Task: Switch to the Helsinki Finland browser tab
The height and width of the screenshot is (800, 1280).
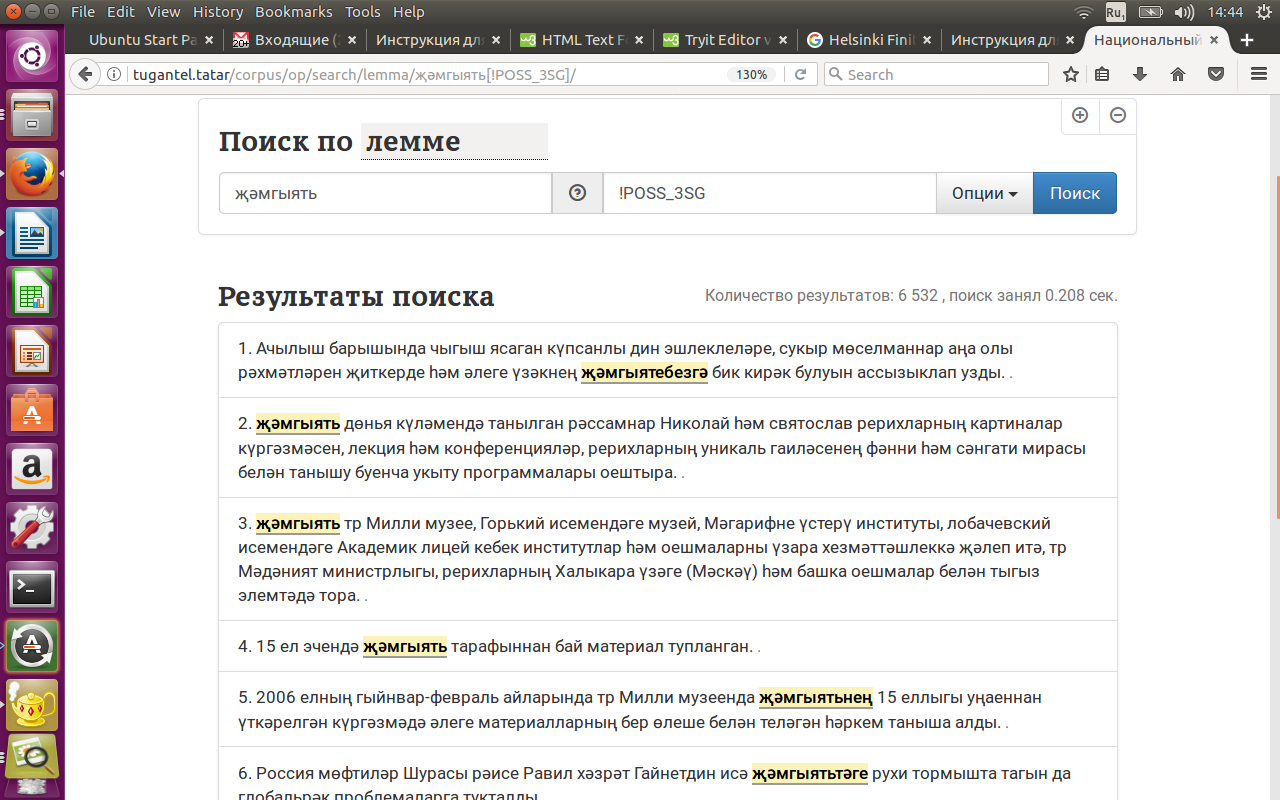Action: 858,39
